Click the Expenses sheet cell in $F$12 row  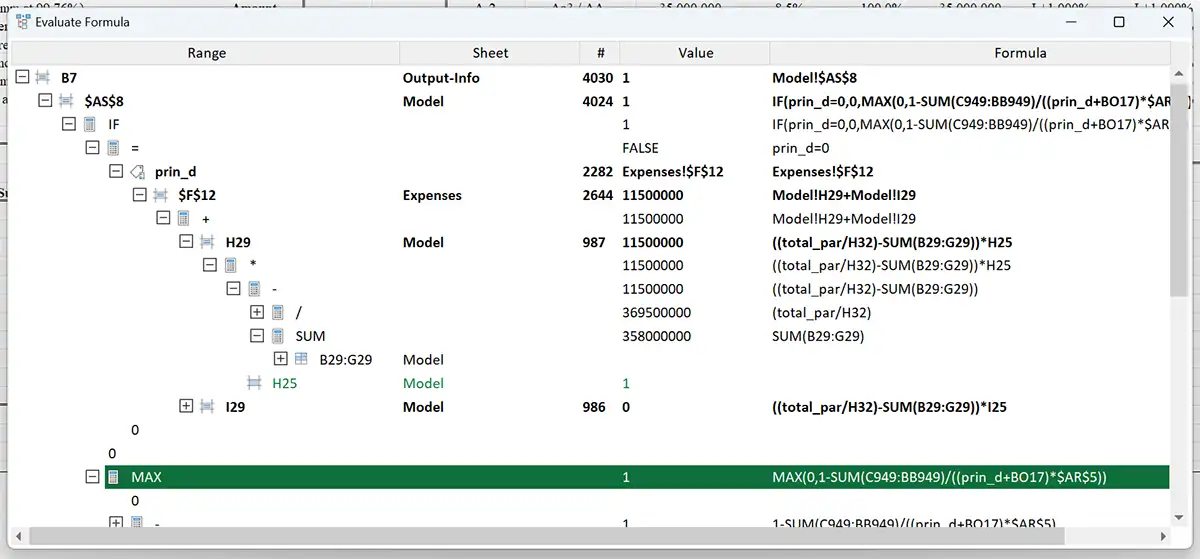432,195
